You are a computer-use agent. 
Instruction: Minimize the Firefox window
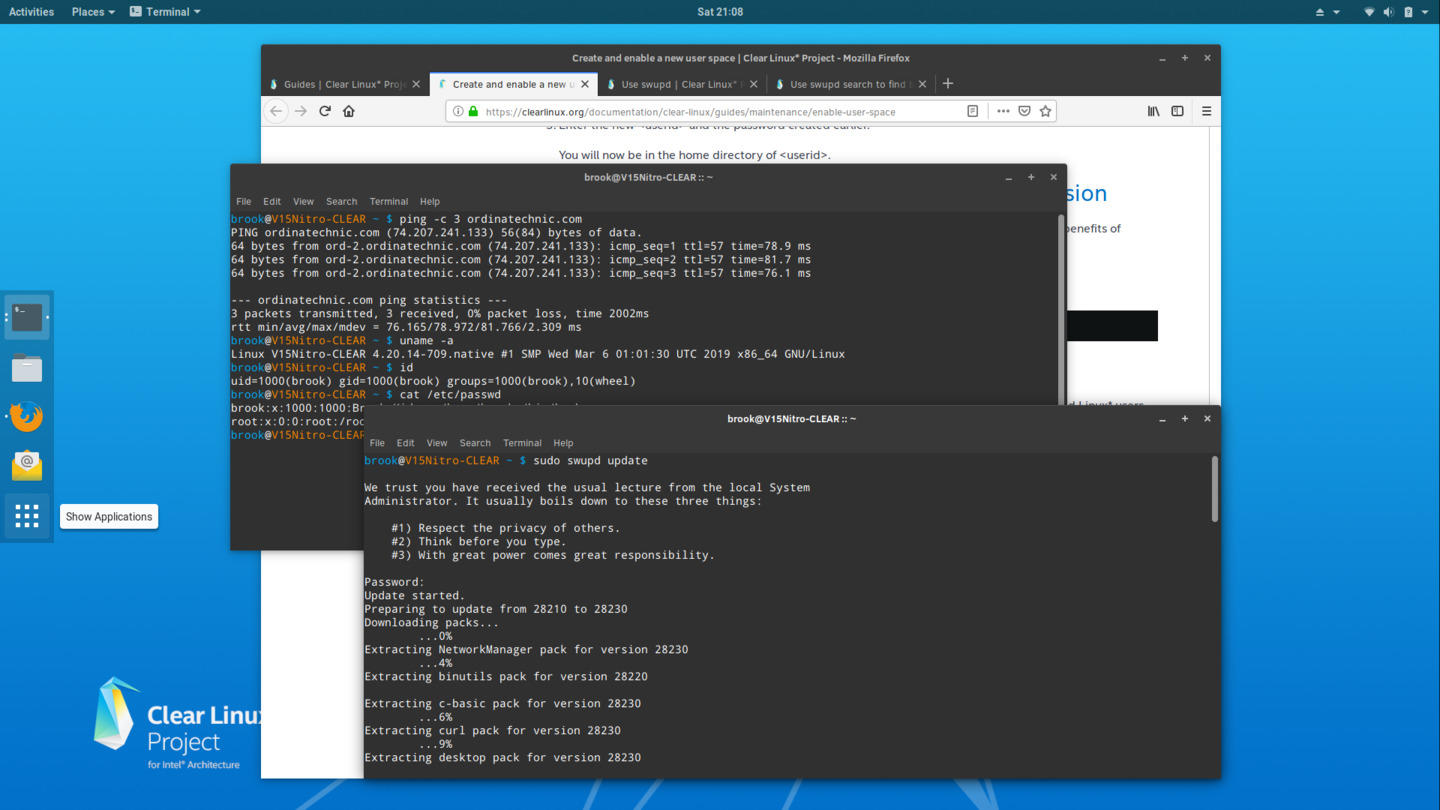point(1162,58)
